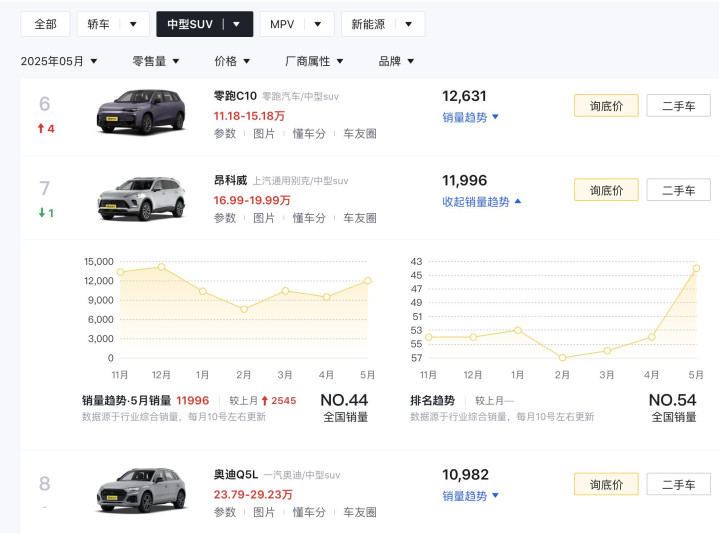Click 询底价 button for 零跑C10
The image size is (719, 533).
606,106
